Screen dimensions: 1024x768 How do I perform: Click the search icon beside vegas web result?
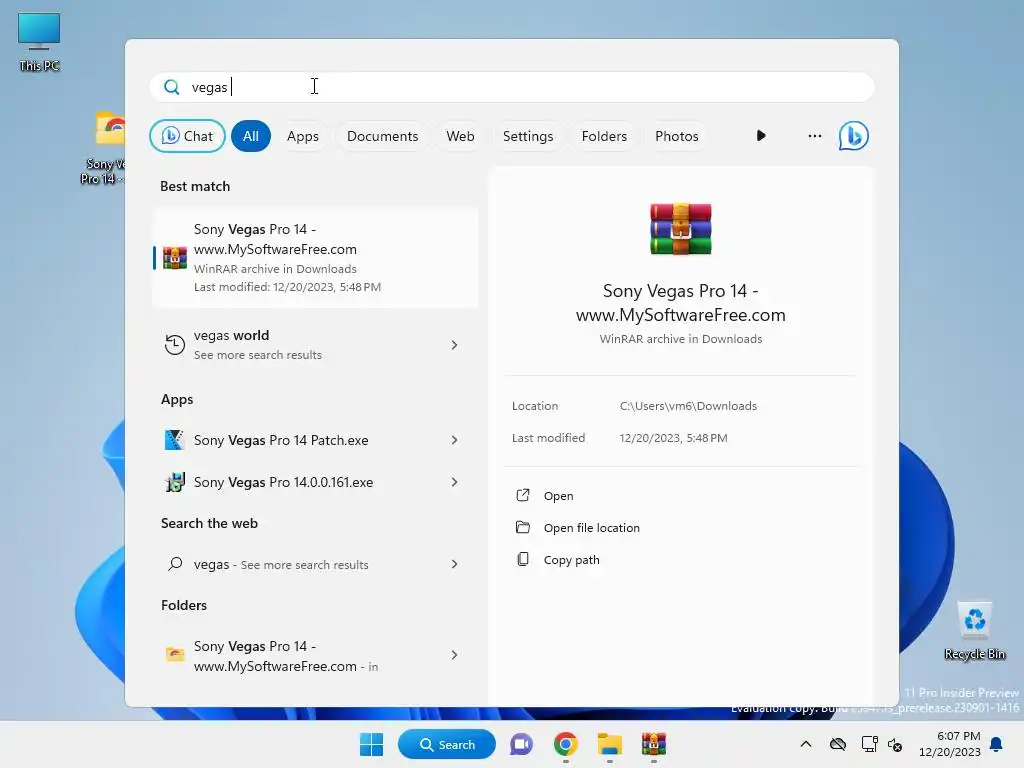[x=174, y=564]
